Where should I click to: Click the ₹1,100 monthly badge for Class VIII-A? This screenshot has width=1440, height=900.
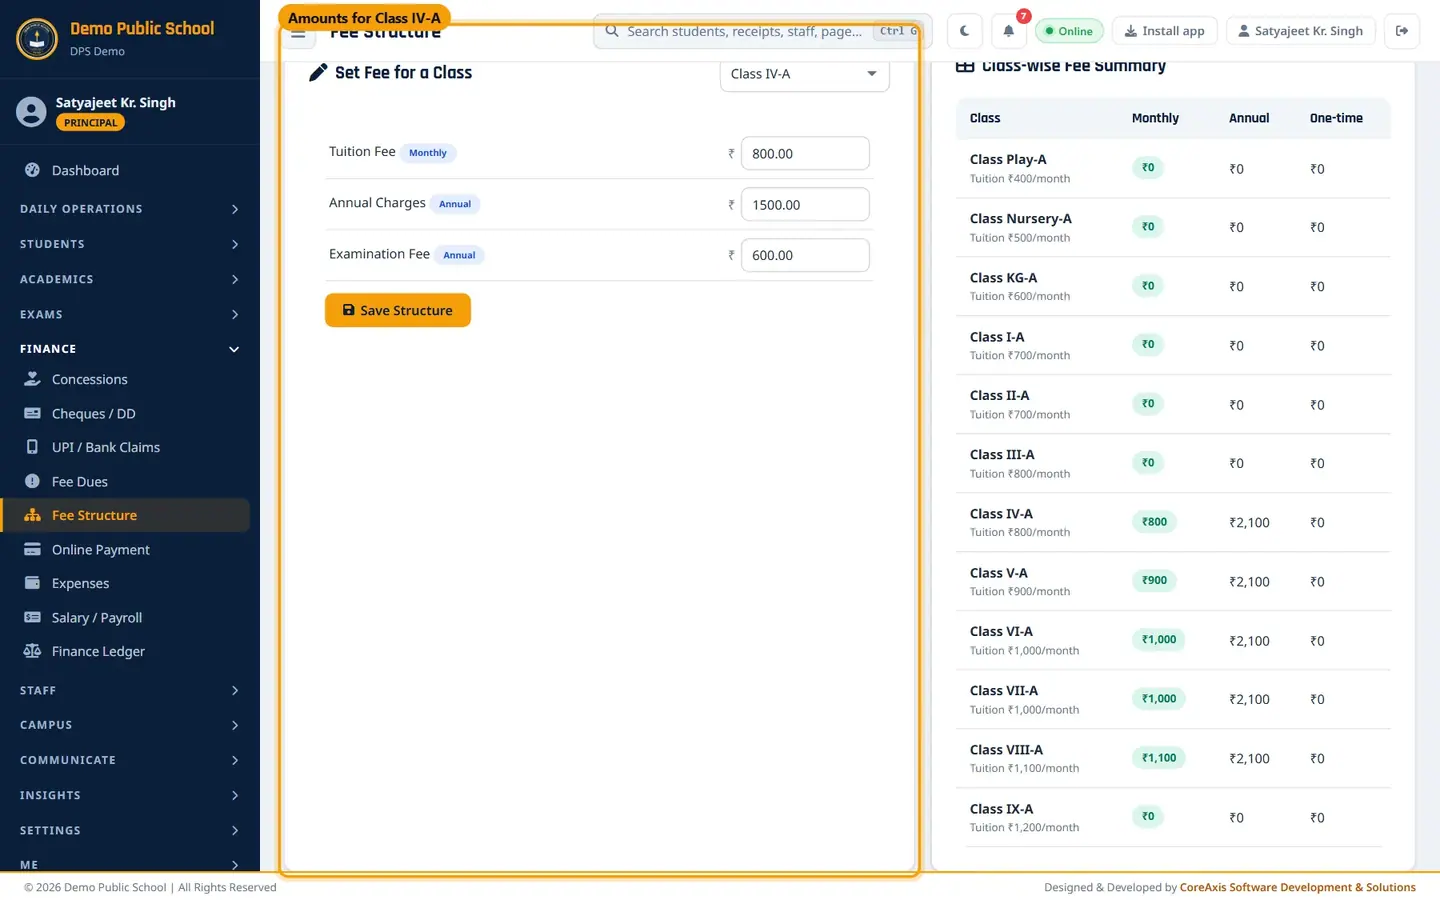pyautogui.click(x=1159, y=758)
